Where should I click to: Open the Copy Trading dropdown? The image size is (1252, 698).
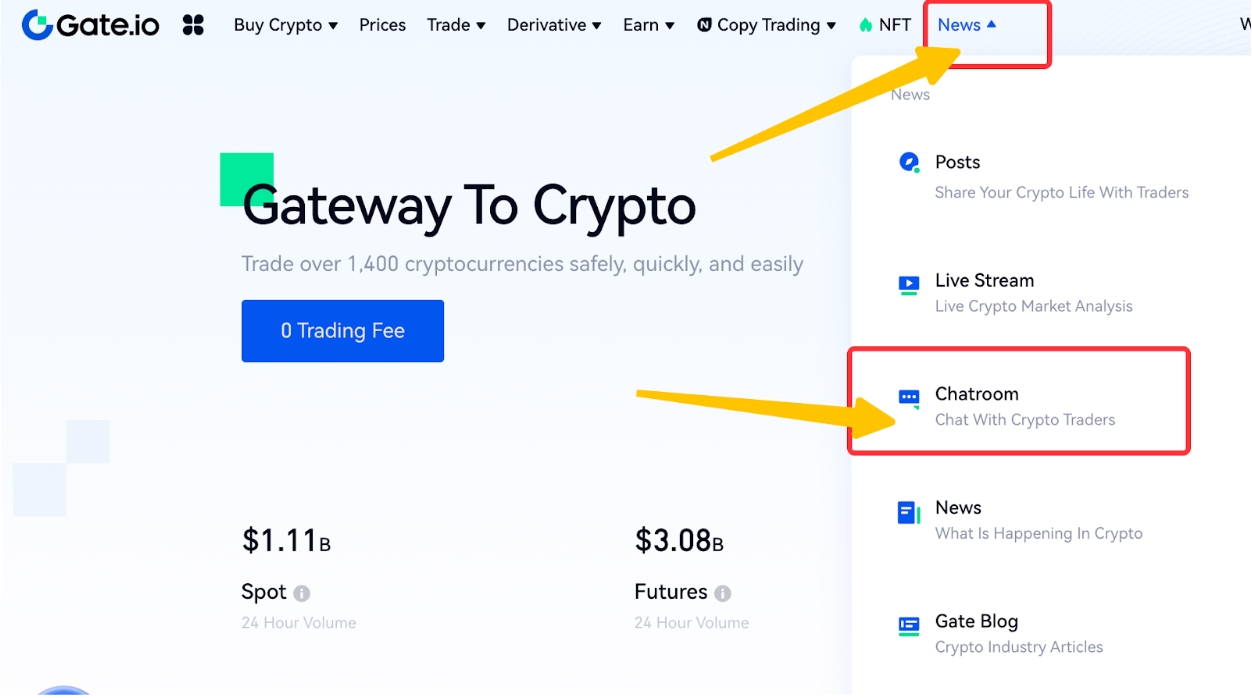pos(767,25)
